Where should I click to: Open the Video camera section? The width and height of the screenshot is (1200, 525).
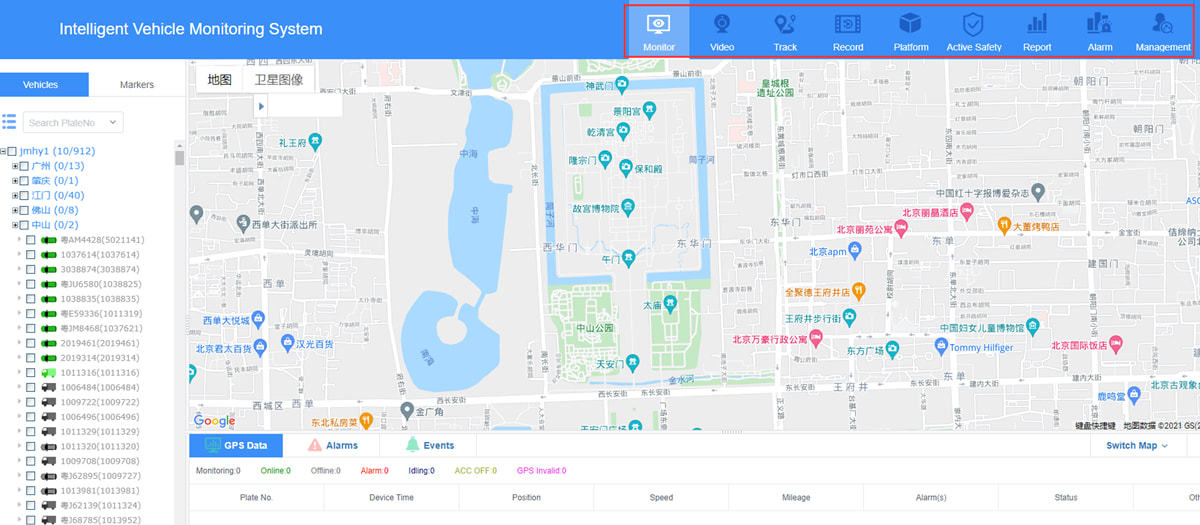721,31
